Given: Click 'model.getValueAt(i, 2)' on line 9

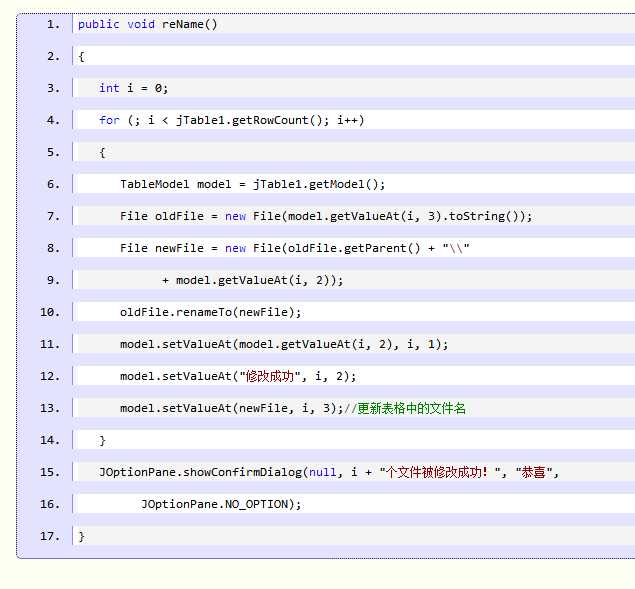Looking at the screenshot, I should [256, 280].
